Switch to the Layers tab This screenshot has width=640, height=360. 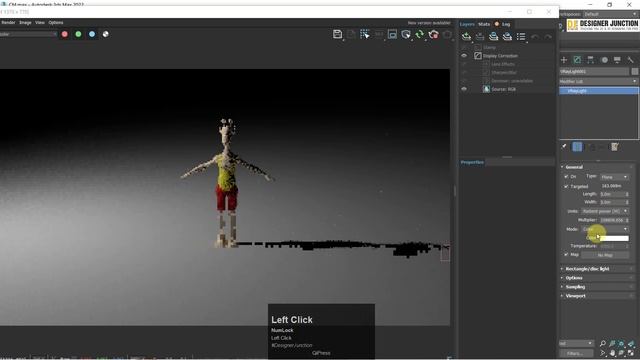tap(467, 24)
